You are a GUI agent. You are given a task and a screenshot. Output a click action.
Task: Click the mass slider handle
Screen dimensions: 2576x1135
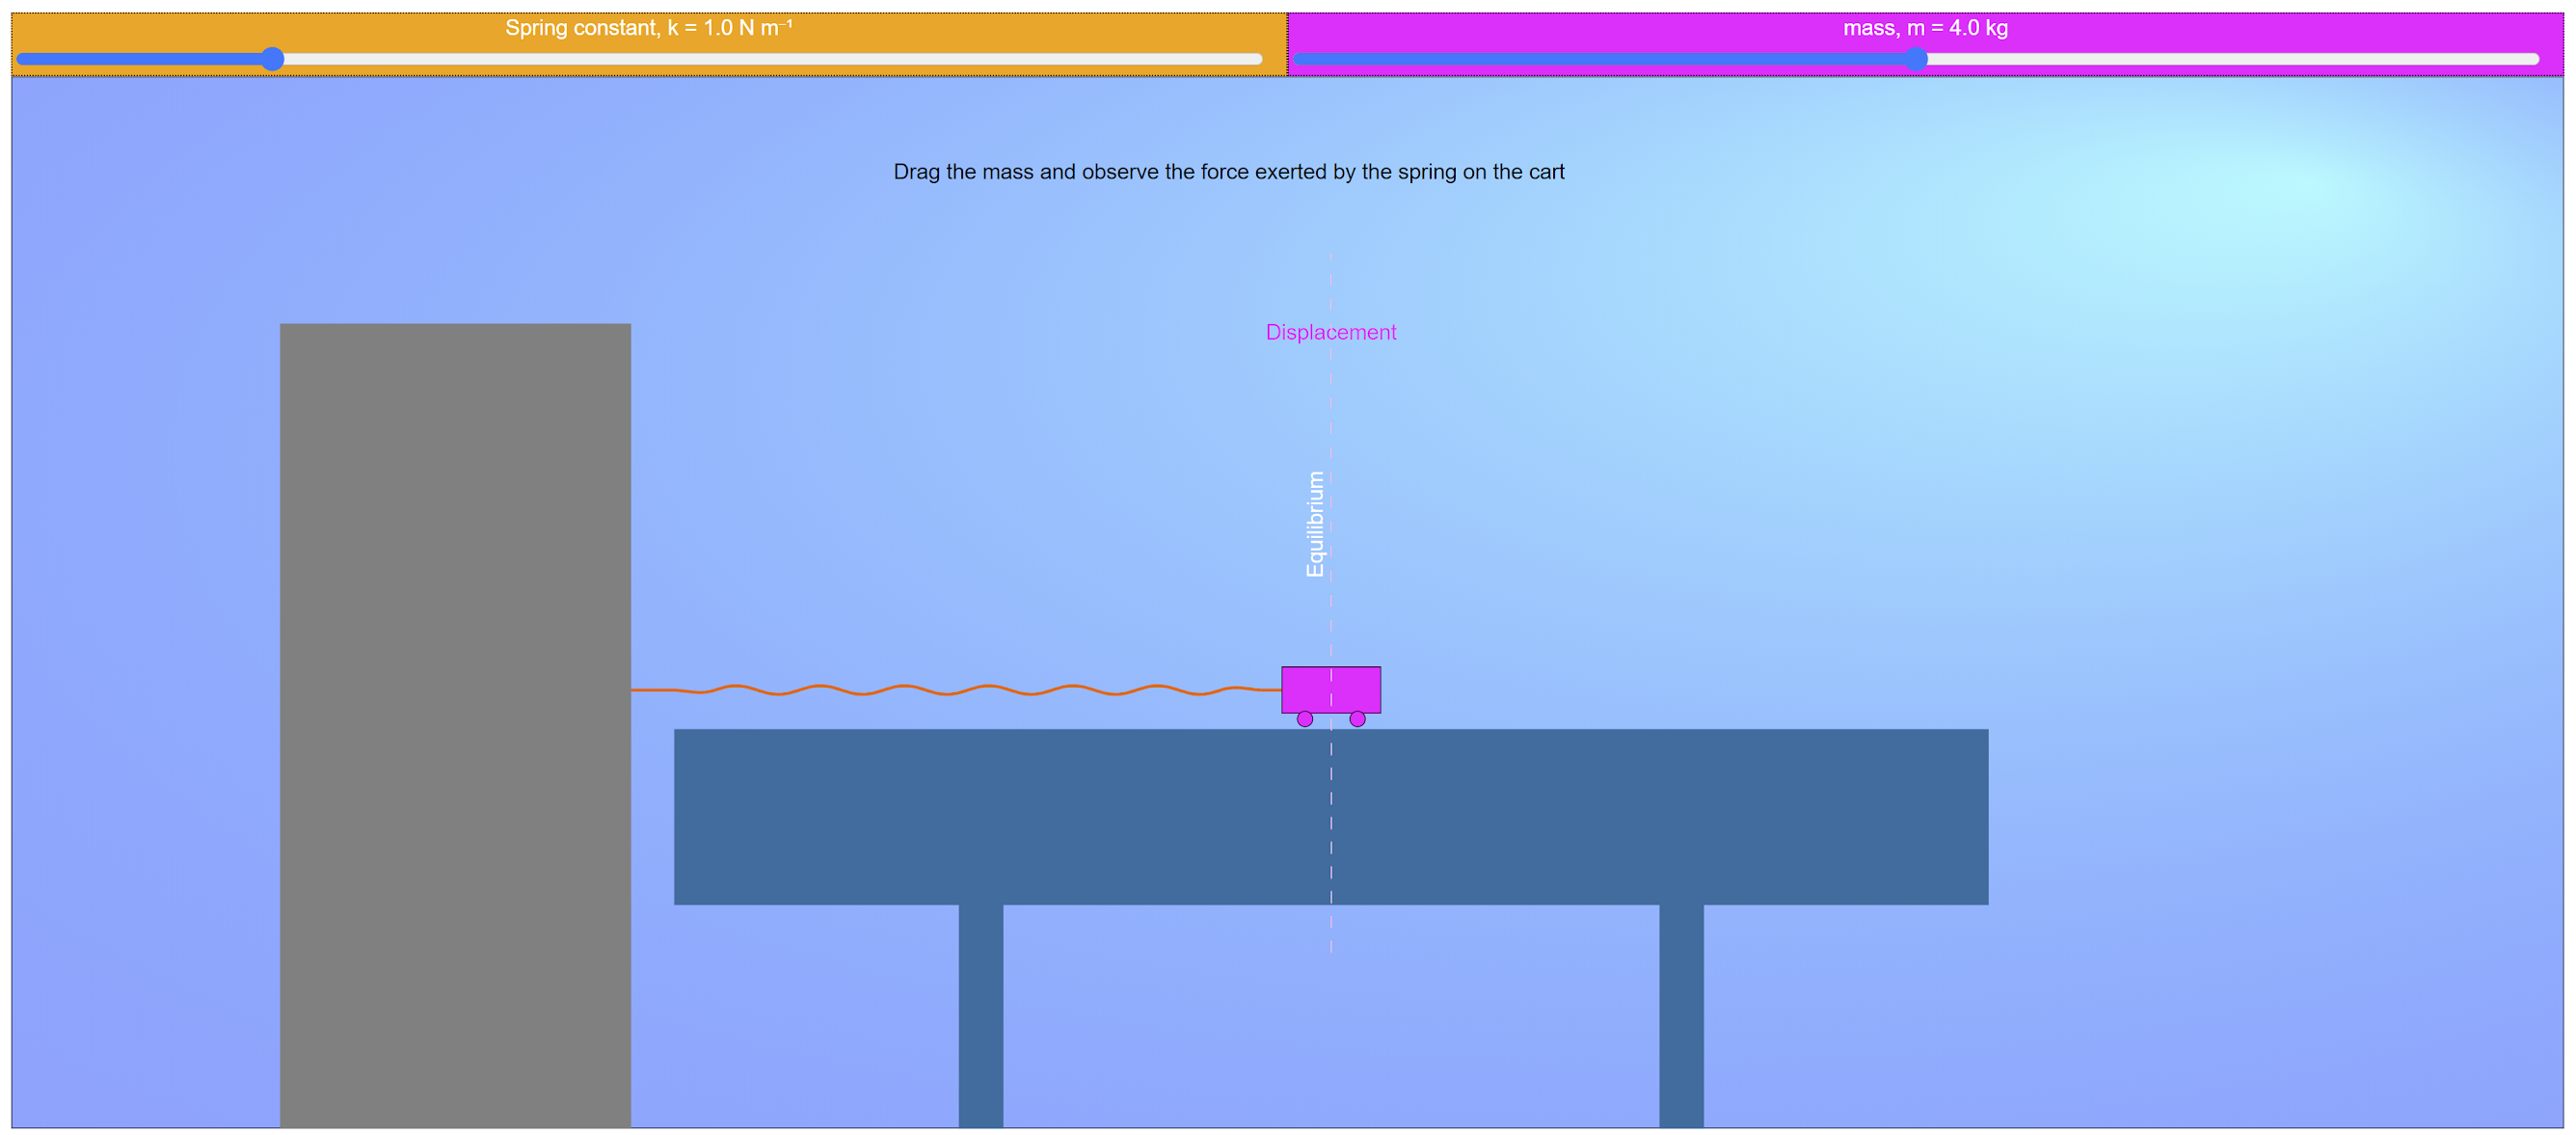click(1915, 59)
